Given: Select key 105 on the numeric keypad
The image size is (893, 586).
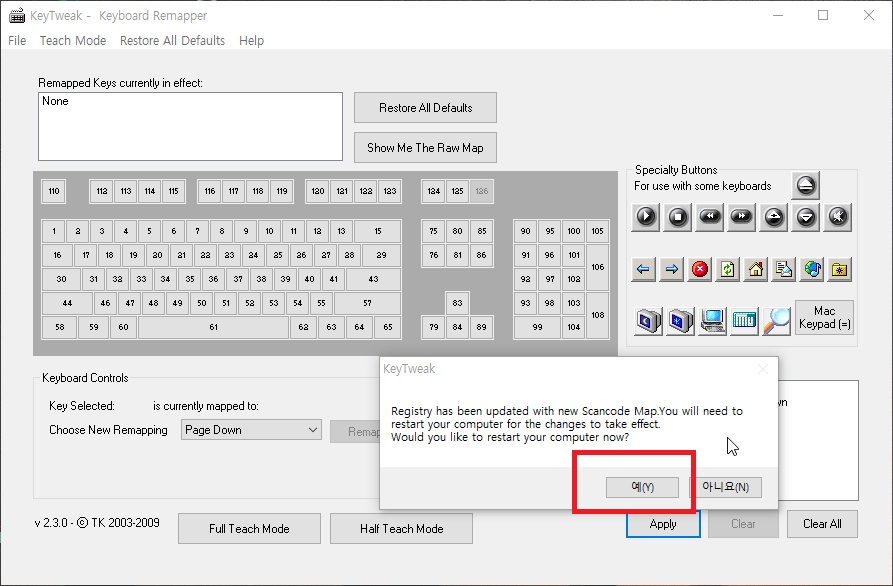Looking at the screenshot, I should (x=597, y=231).
